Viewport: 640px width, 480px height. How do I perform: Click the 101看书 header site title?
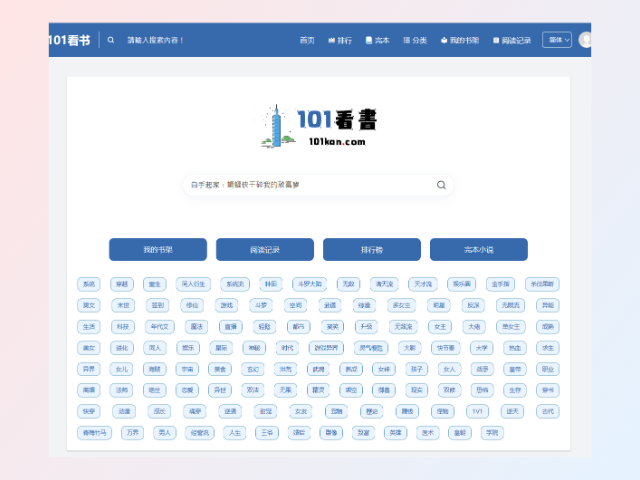pos(69,40)
